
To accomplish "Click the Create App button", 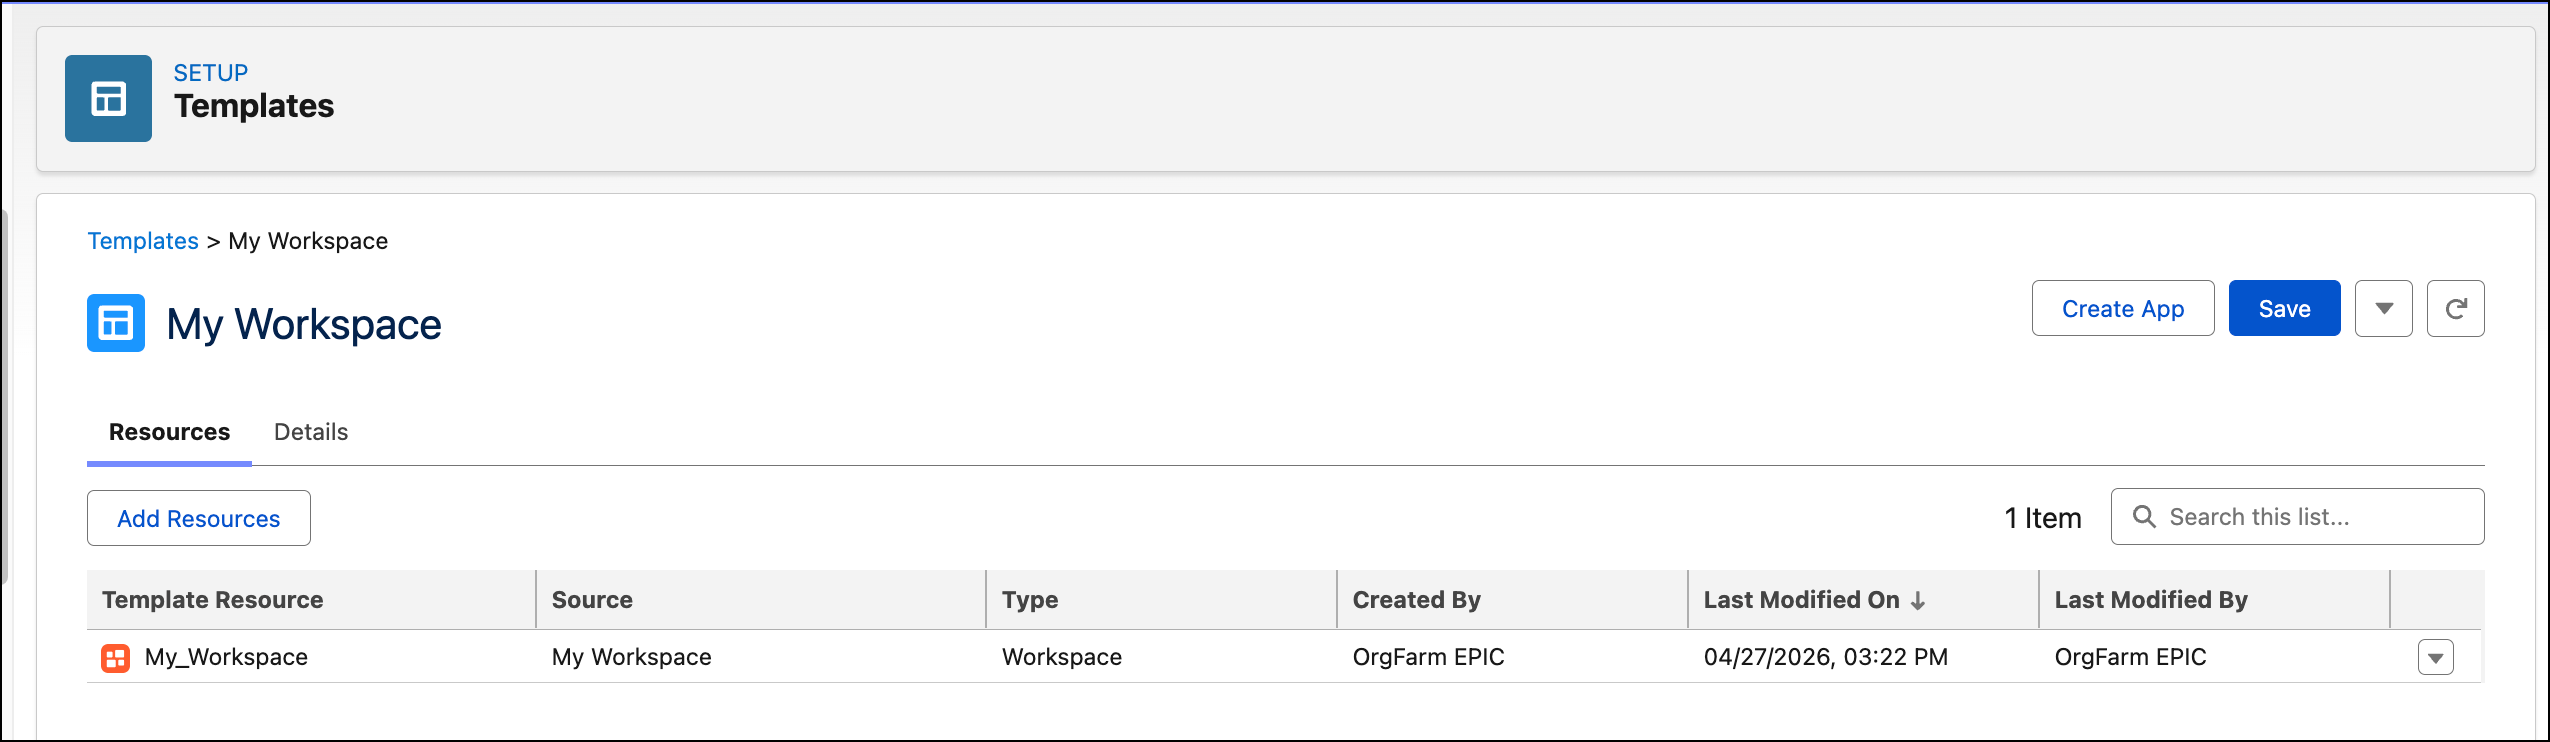I will click(2123, 308).
